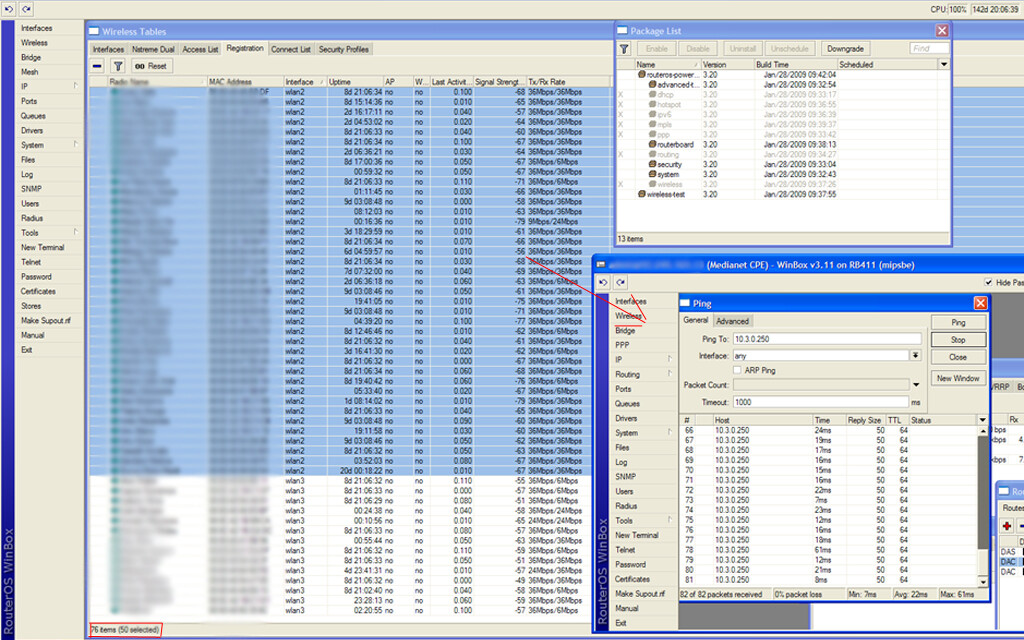Click the advanced-tools package icon
This screenshot has height=640, width=1024.
click(x=652, y=85)
